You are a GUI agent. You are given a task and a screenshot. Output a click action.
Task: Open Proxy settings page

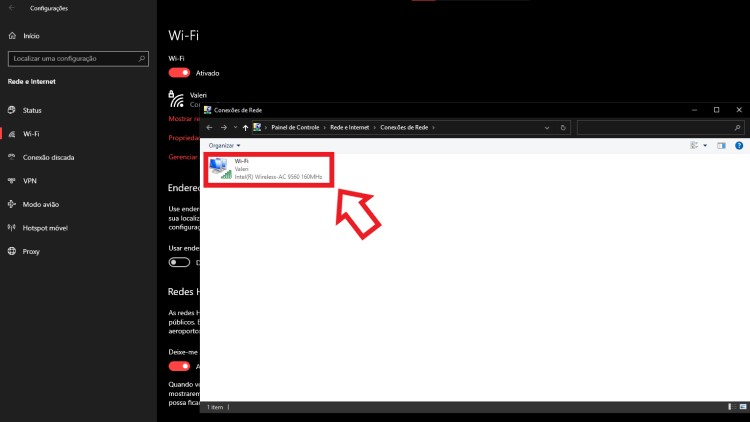pyautogui.click(x=31, y=252)
